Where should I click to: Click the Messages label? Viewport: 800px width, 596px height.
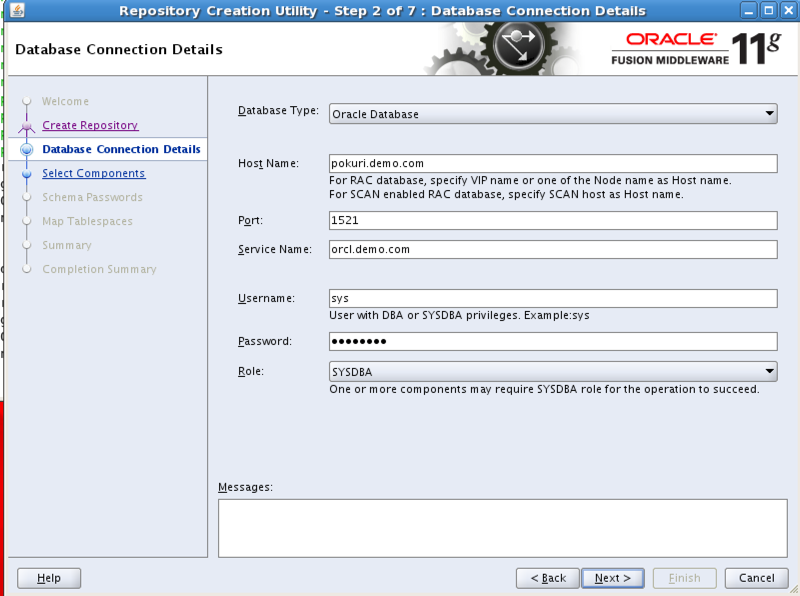(245, 487)
